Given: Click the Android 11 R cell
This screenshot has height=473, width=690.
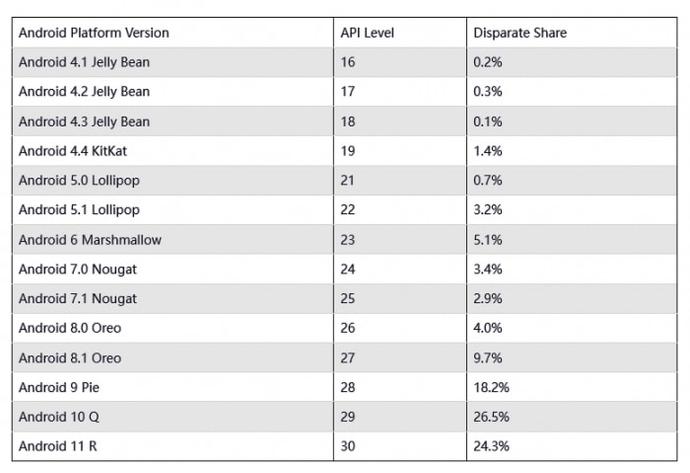Looking at the screenshot, I should pyautogui.click(x=58, y=446).
